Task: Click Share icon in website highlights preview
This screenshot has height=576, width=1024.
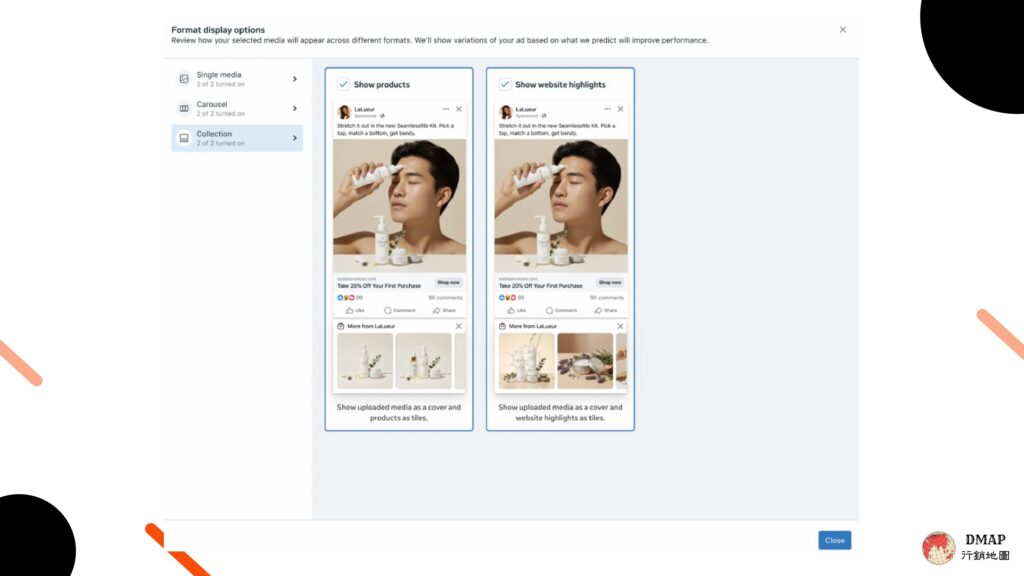Action: click(598, 310)
